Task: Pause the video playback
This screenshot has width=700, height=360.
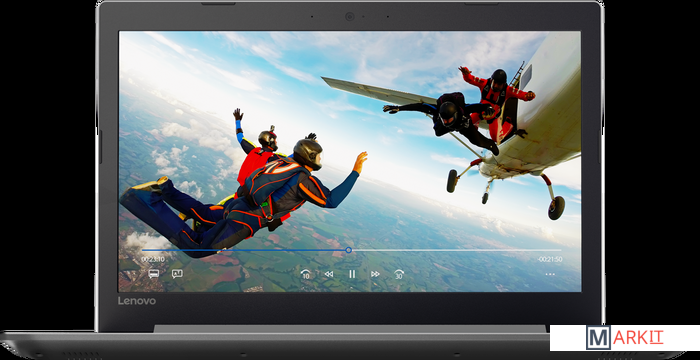Action: coord(352,274)
